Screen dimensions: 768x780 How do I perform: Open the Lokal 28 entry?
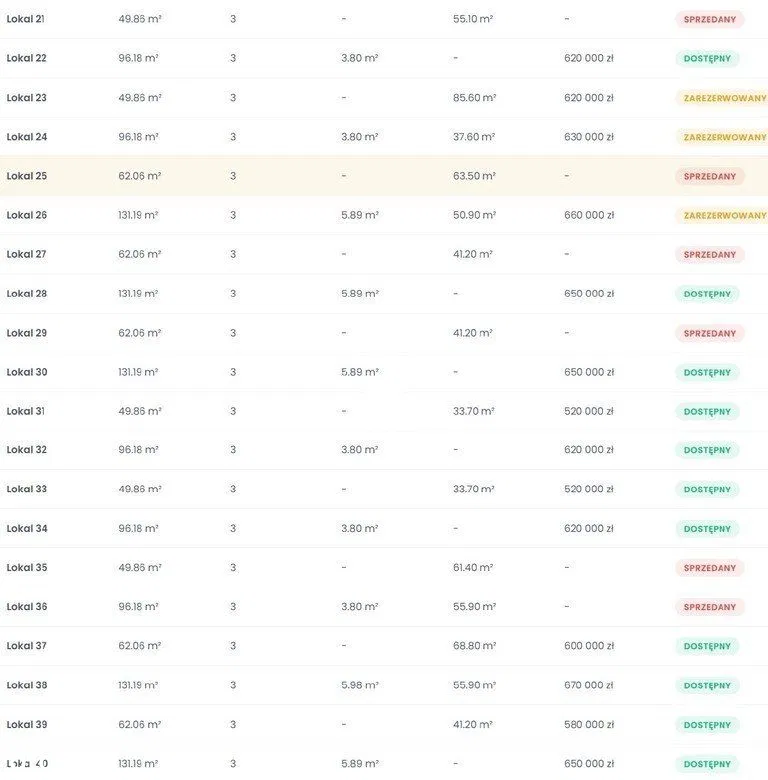tap(27, 294)
